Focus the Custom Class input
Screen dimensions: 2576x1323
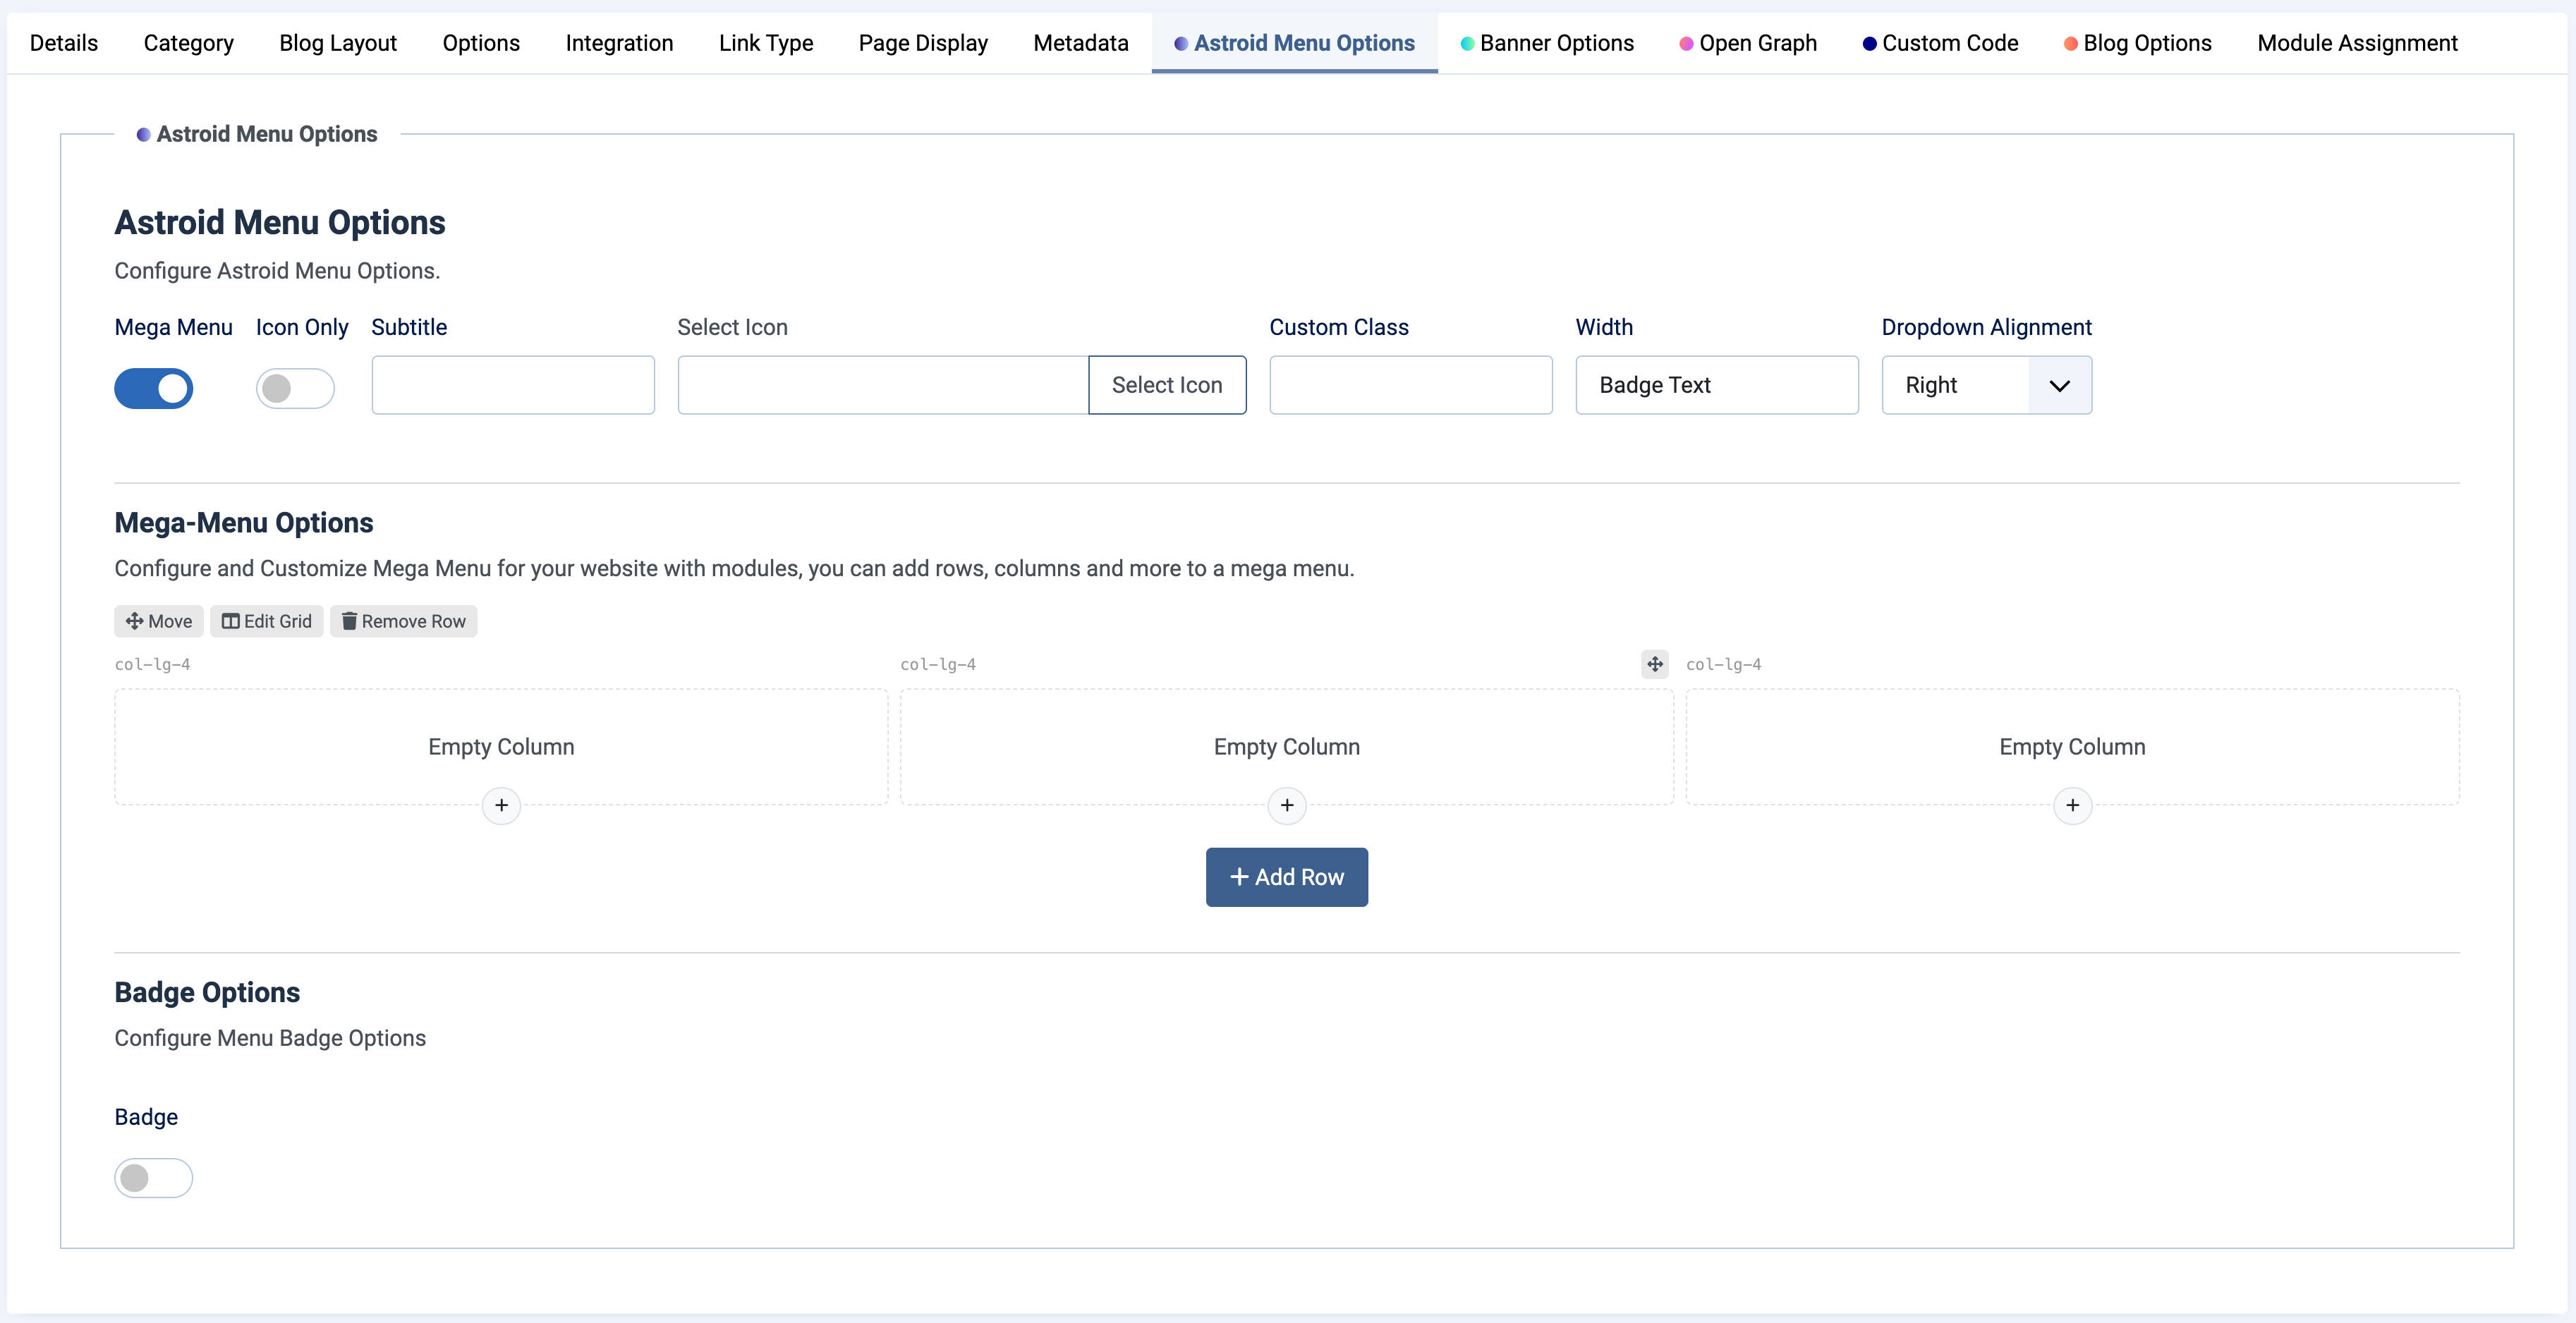(1411, 385)
